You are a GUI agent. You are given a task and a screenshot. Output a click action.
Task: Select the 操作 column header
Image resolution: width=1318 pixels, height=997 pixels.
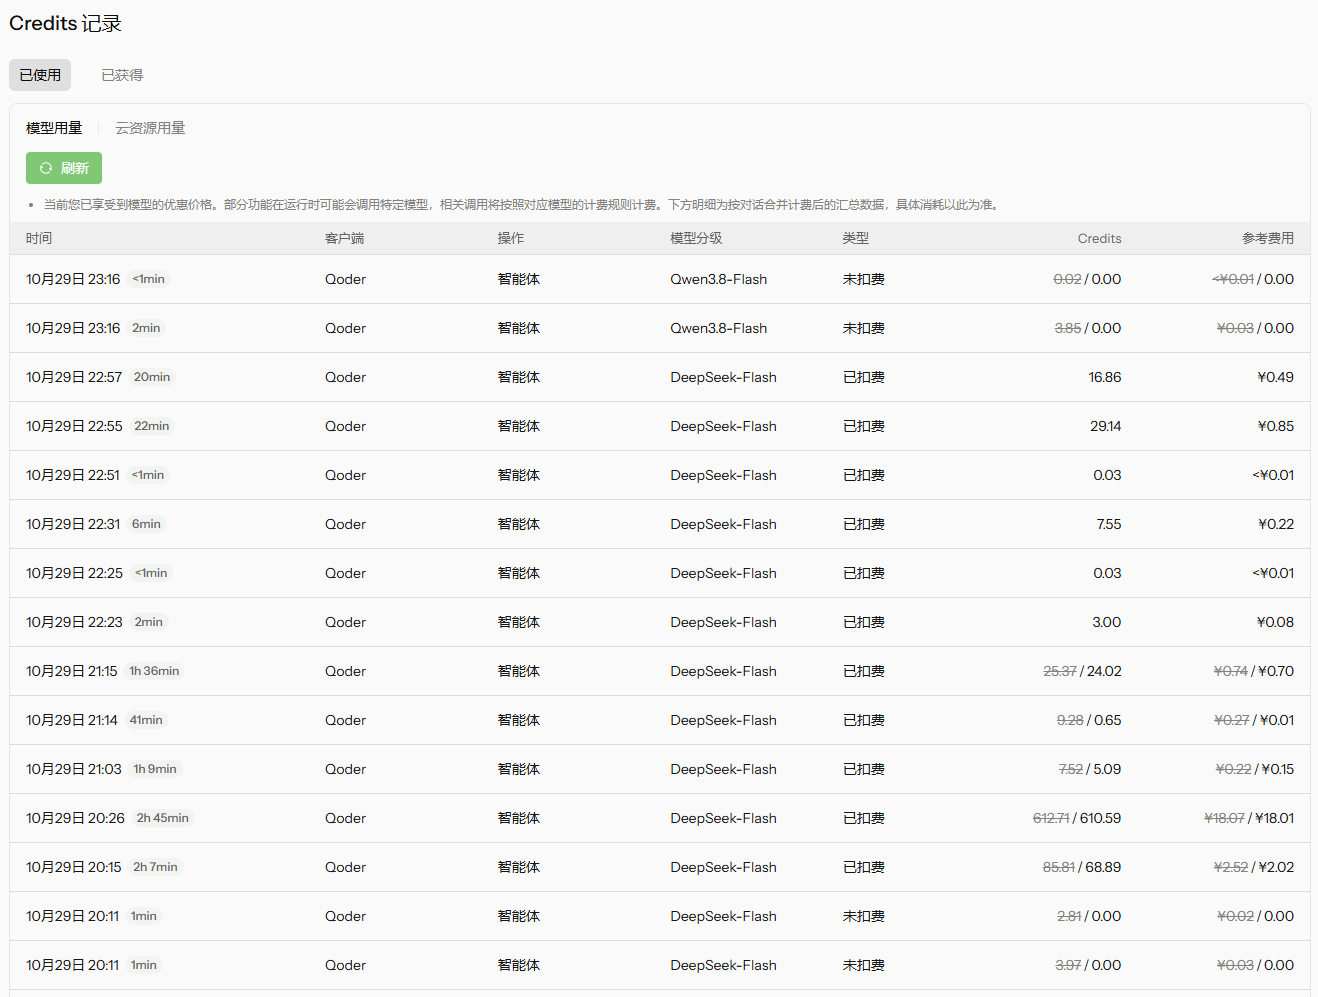511,238
